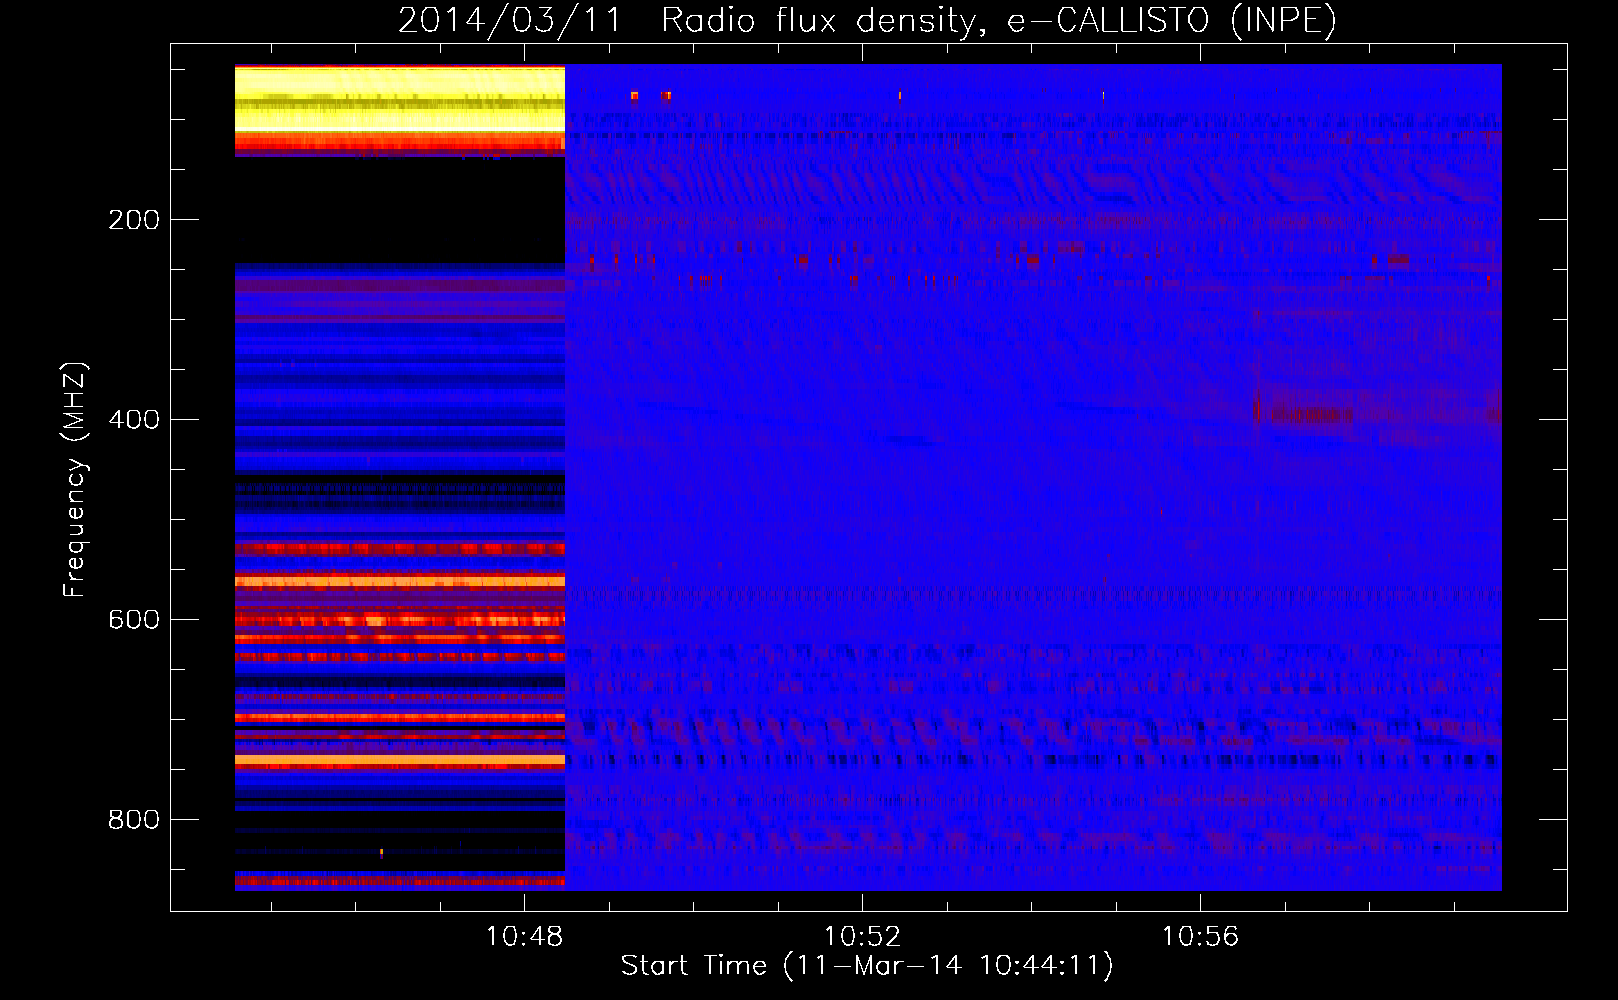Click the bright yellow band atop the spectrogram

click(x=400, y=100)
